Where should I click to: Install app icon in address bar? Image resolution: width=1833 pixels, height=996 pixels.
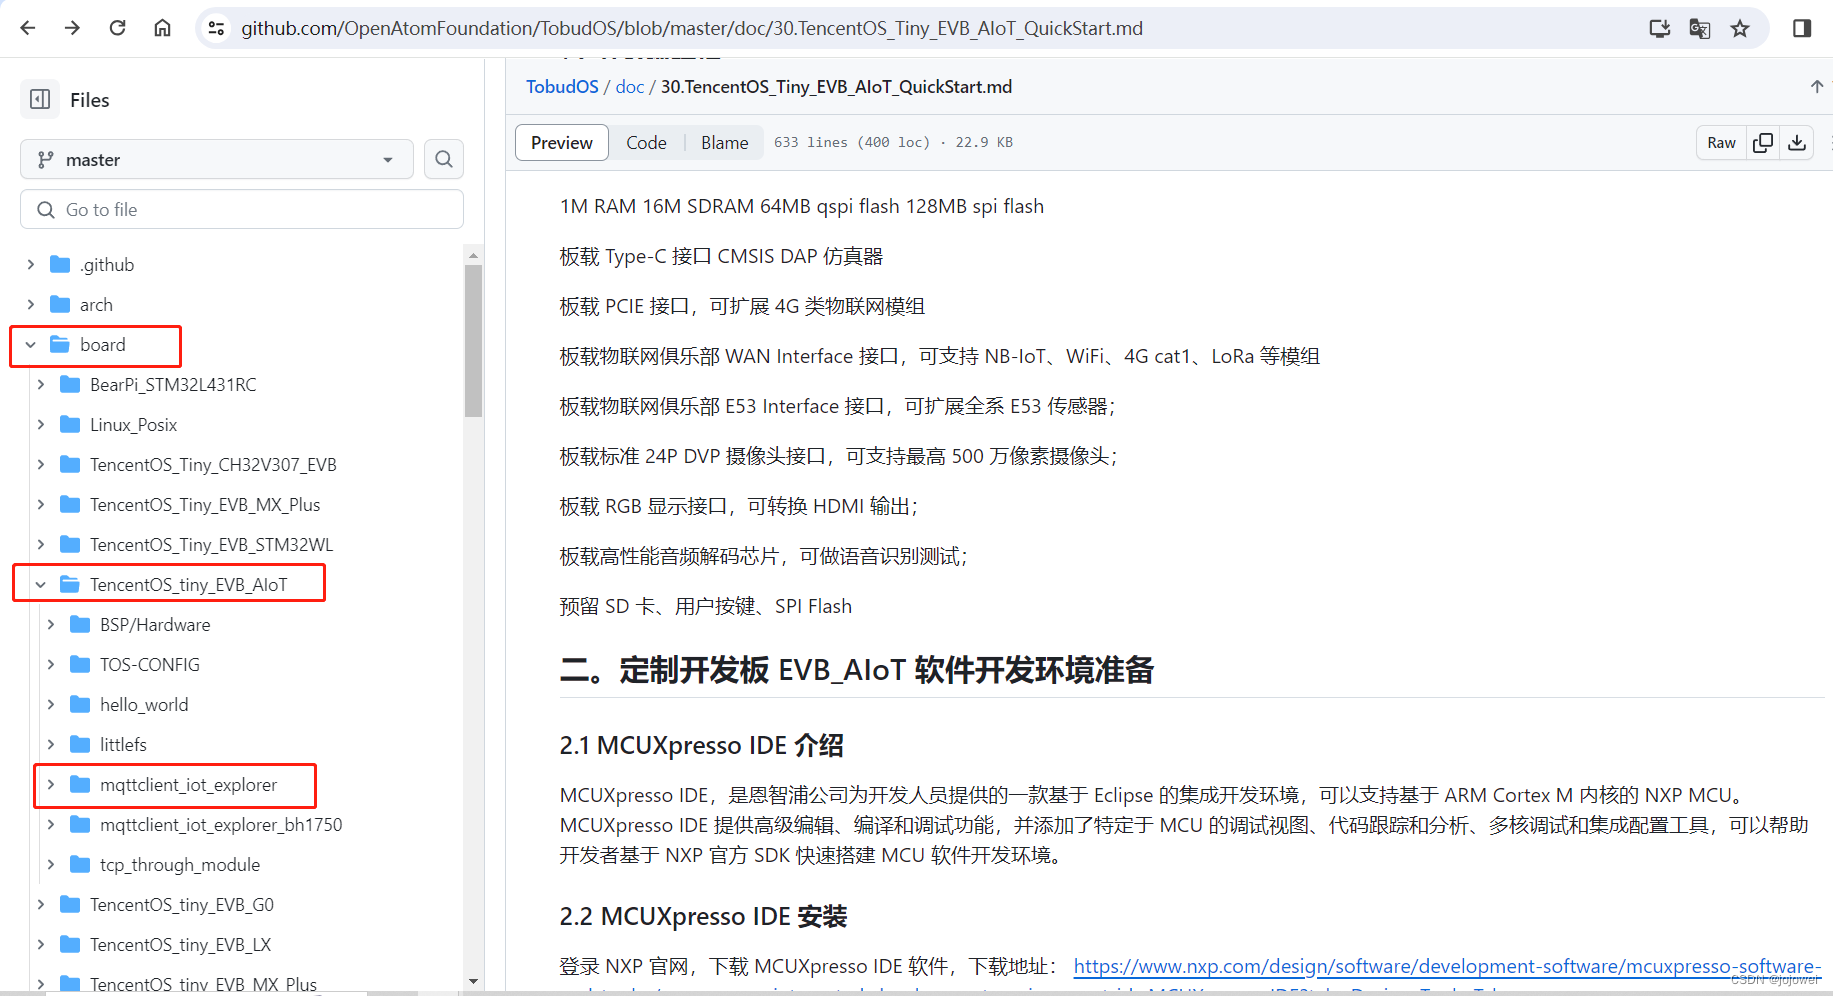[x=1660, y=28]
